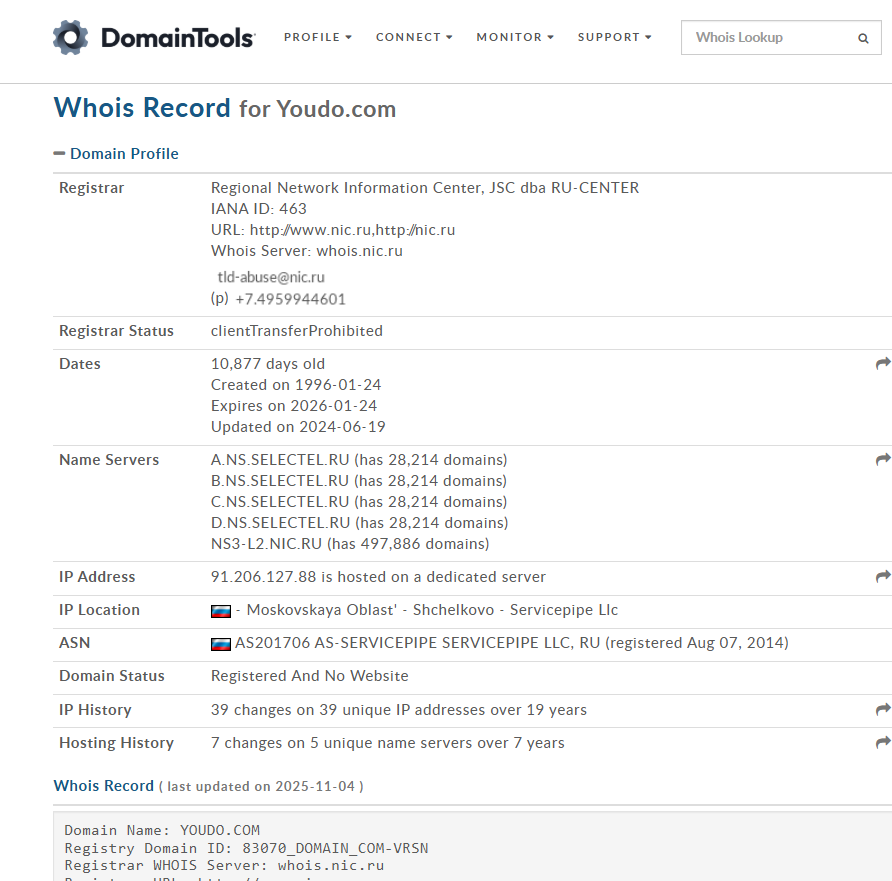Click the arrow icon in IP History row
Image resolution: width=892 pixels, height=881 pixels.
882,710
